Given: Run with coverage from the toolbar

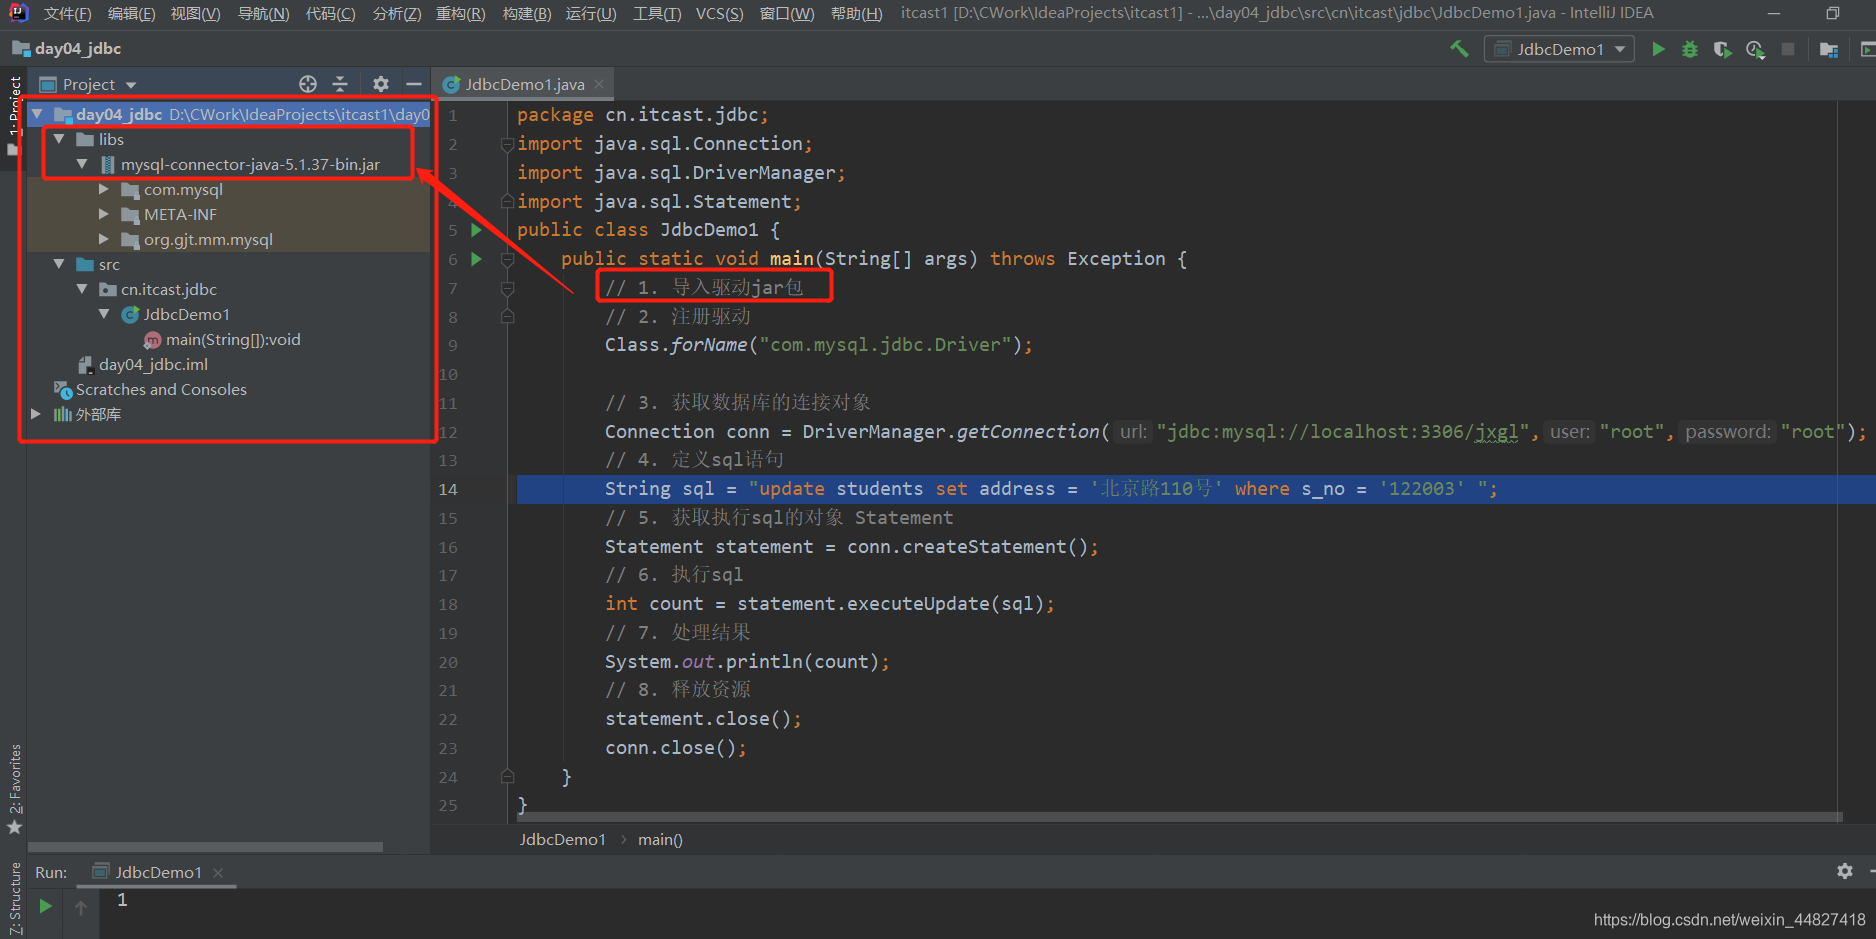Looking at the screenshot, I should 1722,49.
